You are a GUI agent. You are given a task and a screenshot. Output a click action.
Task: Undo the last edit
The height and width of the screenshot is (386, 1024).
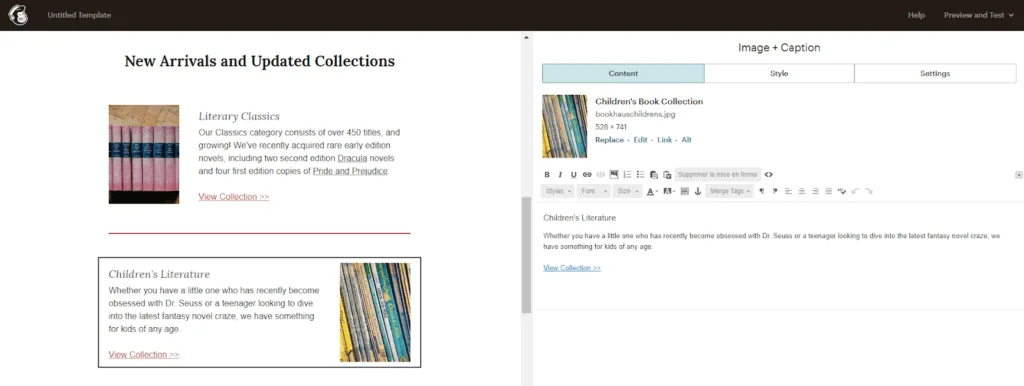pyautogui.click(x=855, y=191)
